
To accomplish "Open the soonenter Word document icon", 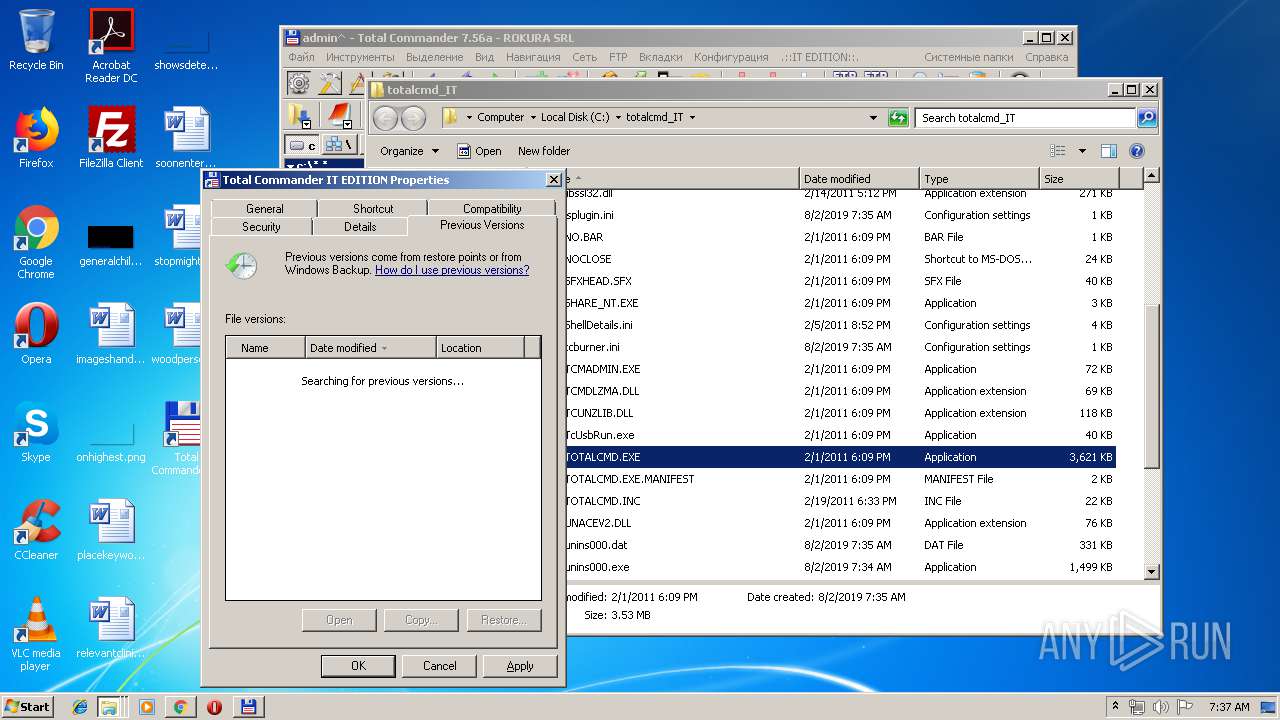I will click(x=186, y=138).
